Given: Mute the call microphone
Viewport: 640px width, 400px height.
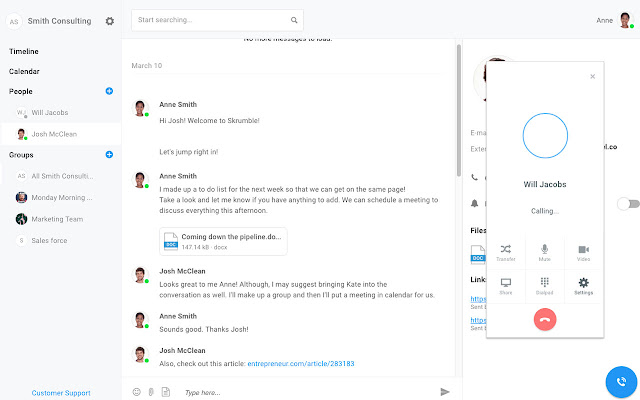Looking at the screenshot, I should pyautogui.click(x=545, y=251).
